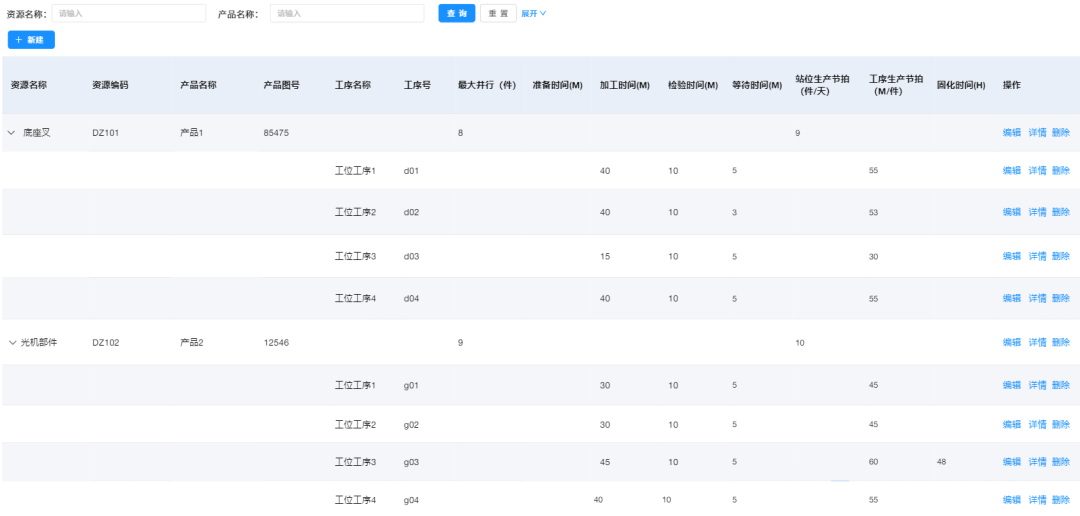1080x516 pixels.
Task: Edit the d01 process row
Action: coord(1012,171)
